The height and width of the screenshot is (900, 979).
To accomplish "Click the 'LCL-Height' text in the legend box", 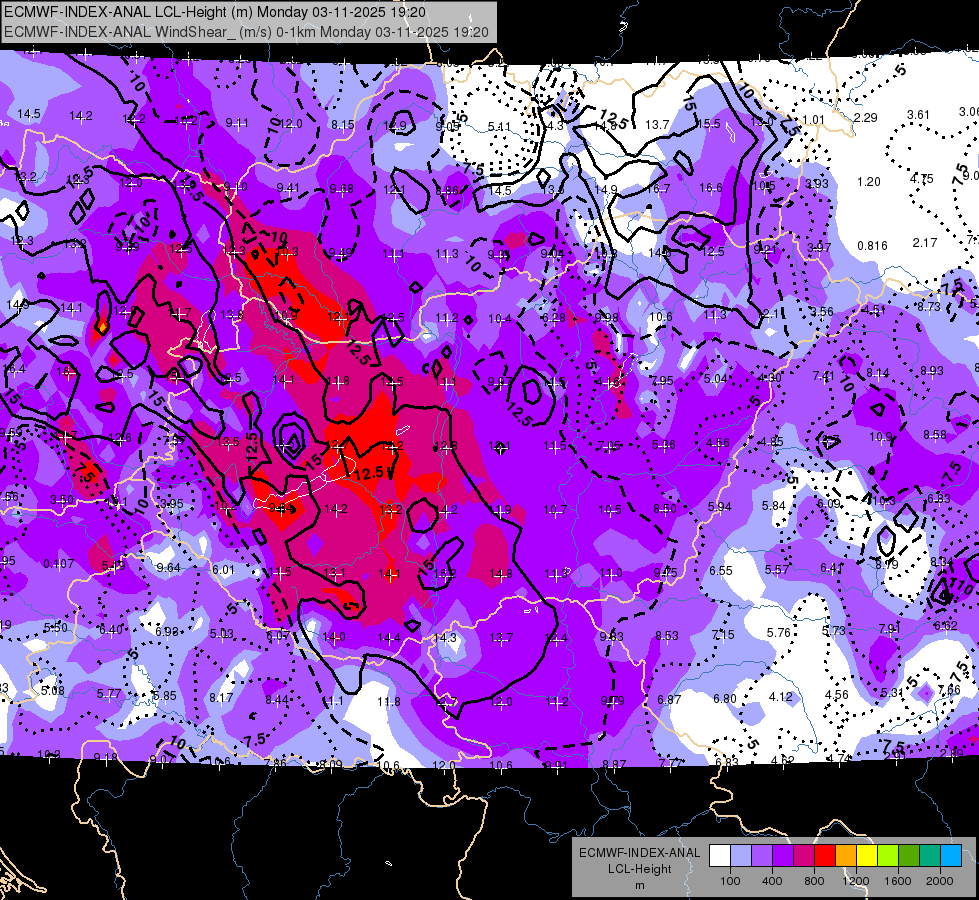I will click(x=639, y=869).
